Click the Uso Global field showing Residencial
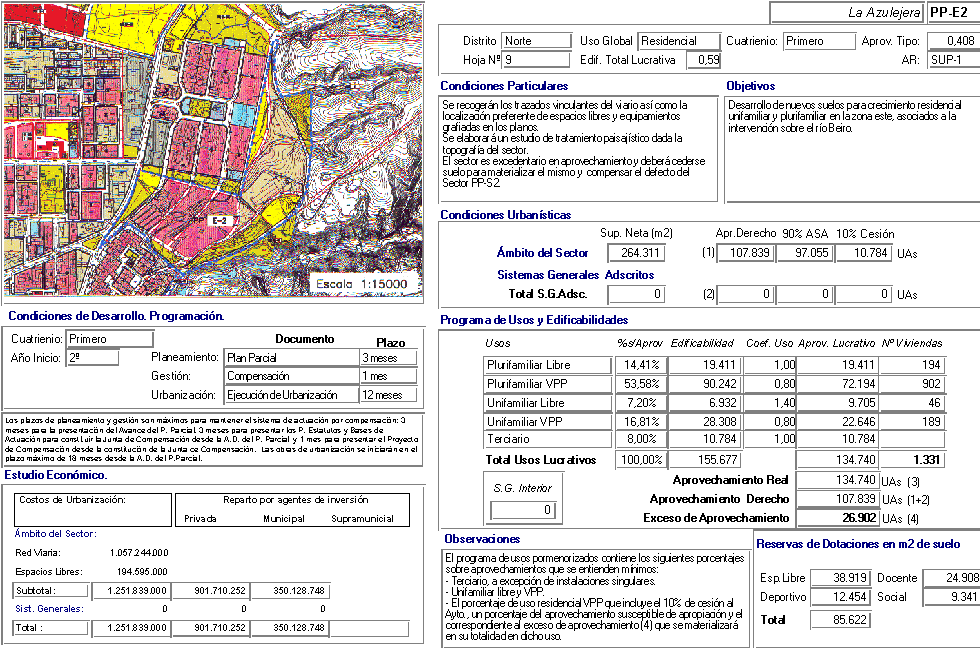This screenshot has height=648, width=980. (679, 42)
